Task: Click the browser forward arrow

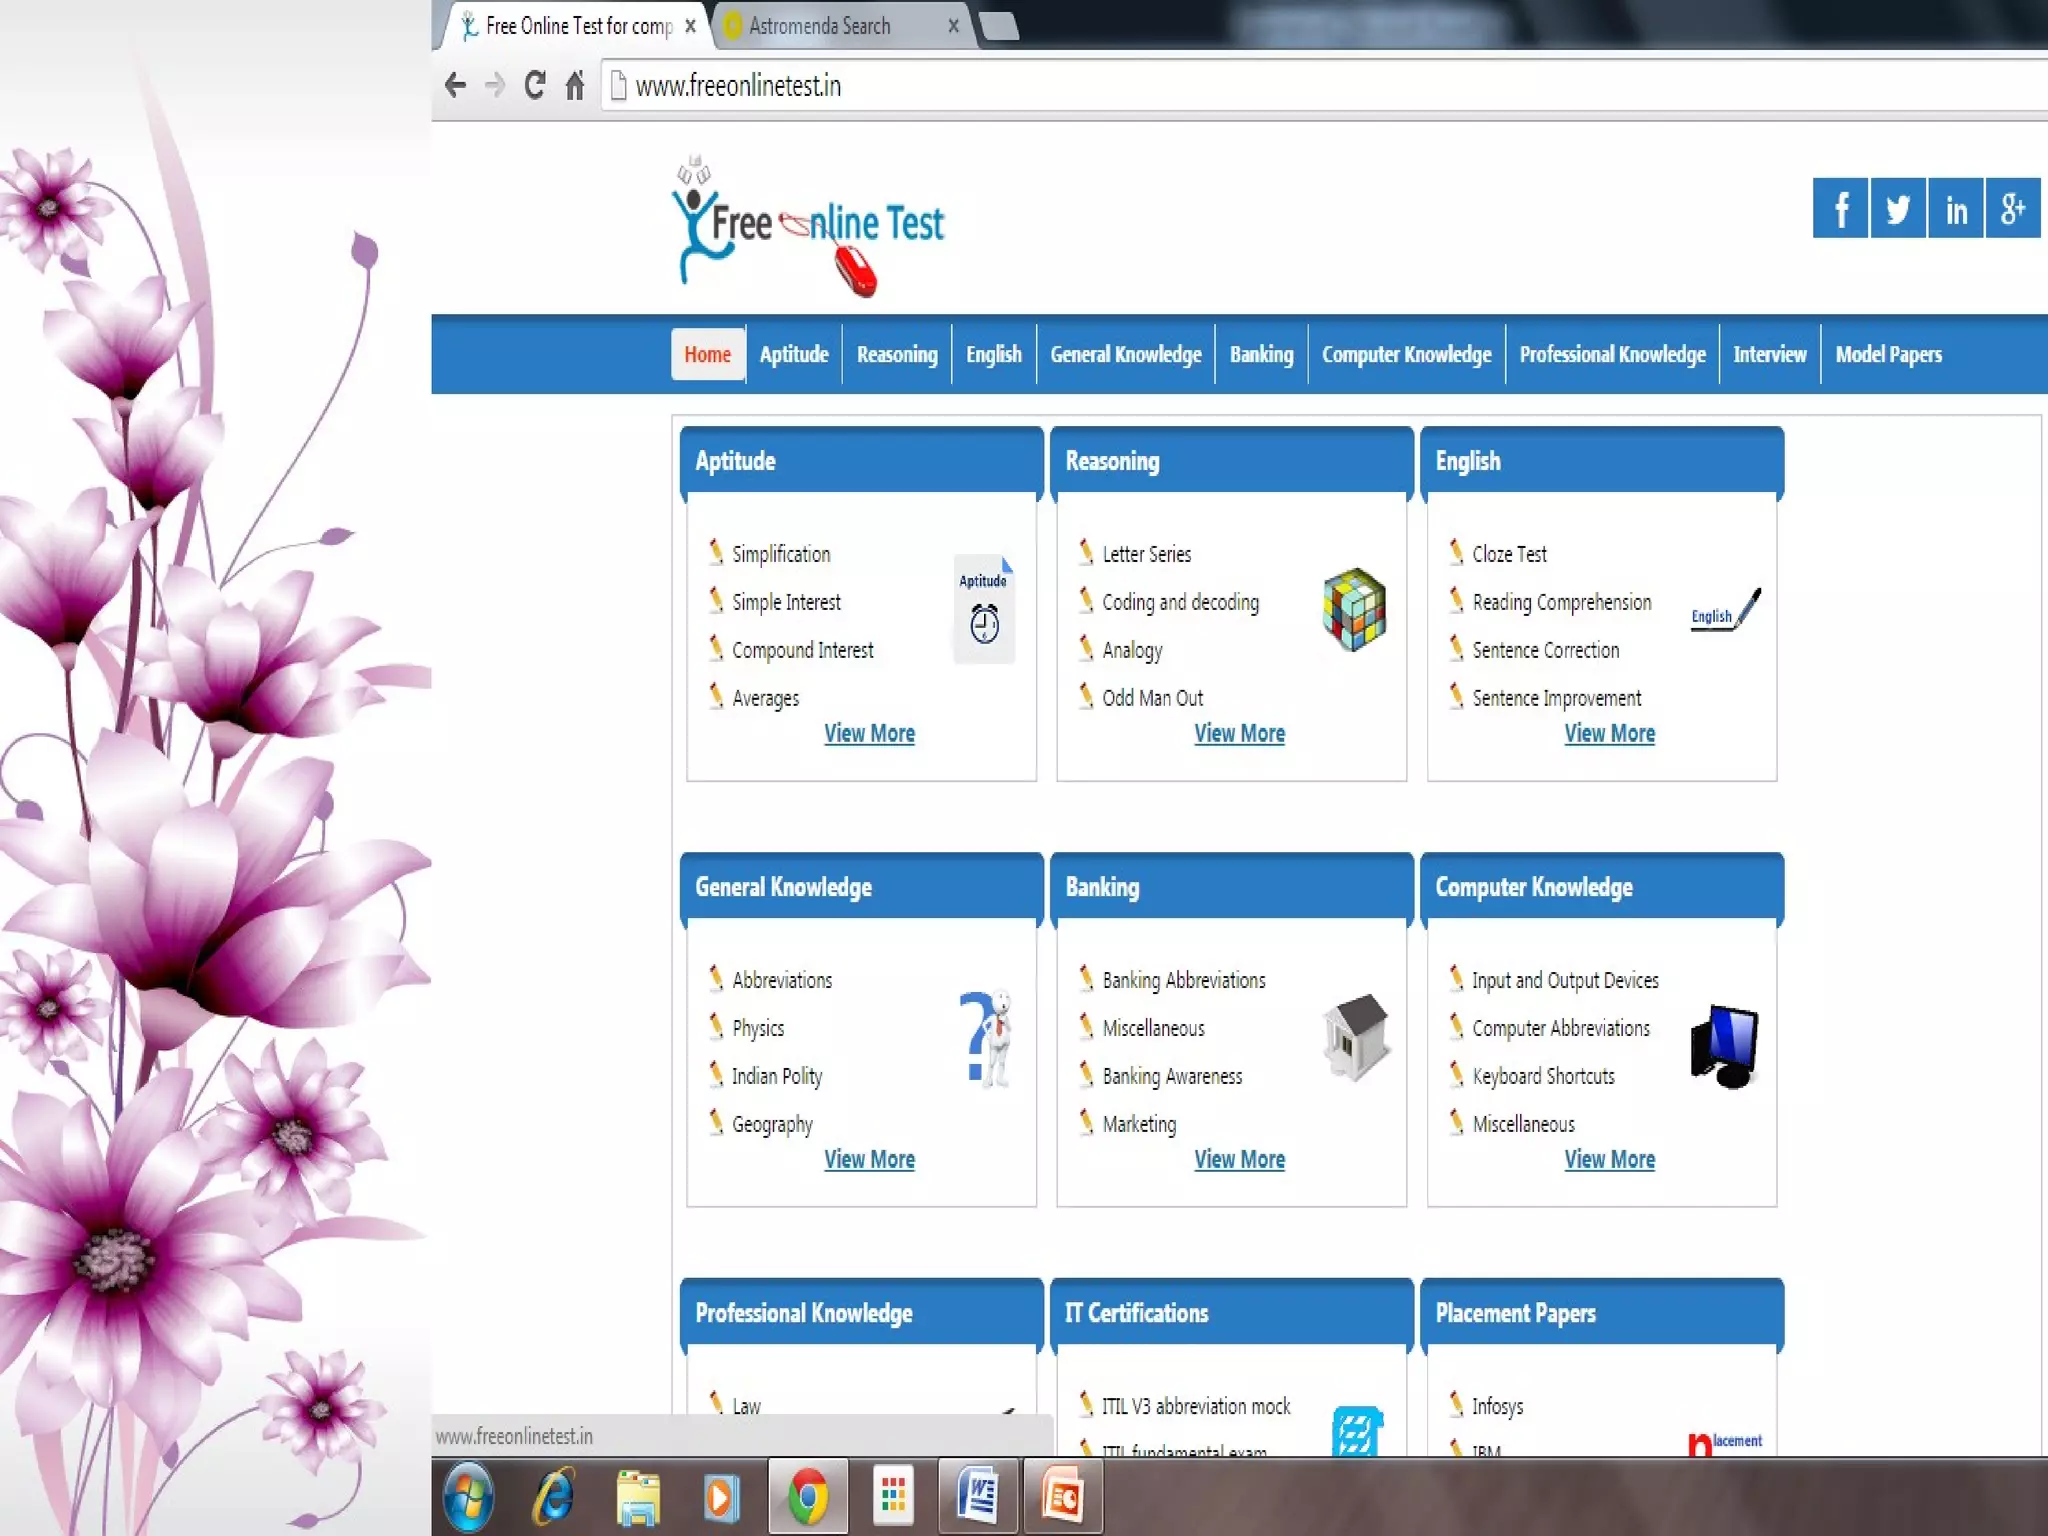Action: (494, 85)
